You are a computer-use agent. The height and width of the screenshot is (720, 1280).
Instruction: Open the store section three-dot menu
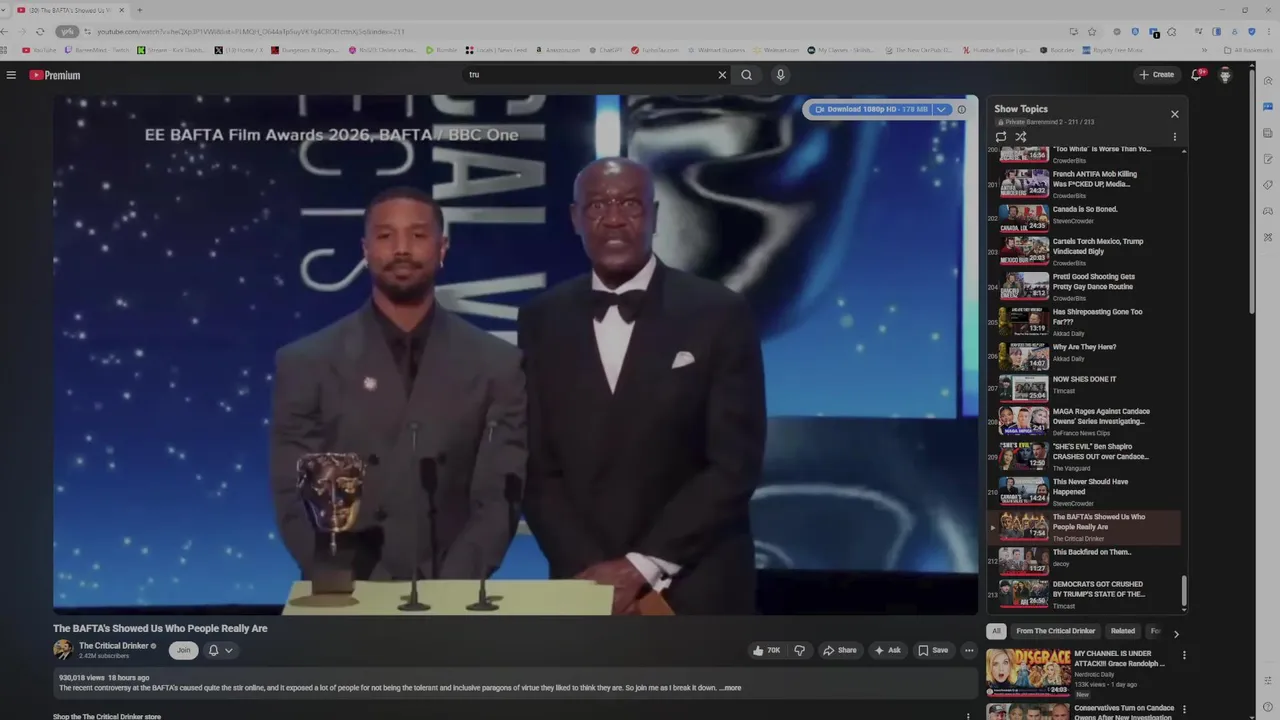(x=967, y=716)
